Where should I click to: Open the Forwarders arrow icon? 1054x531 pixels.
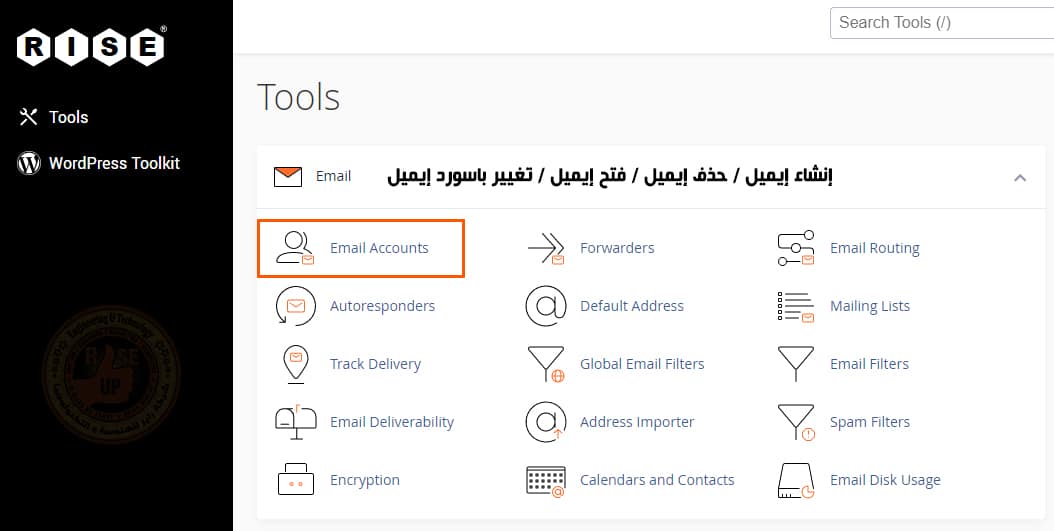click(x=545, y=248)
